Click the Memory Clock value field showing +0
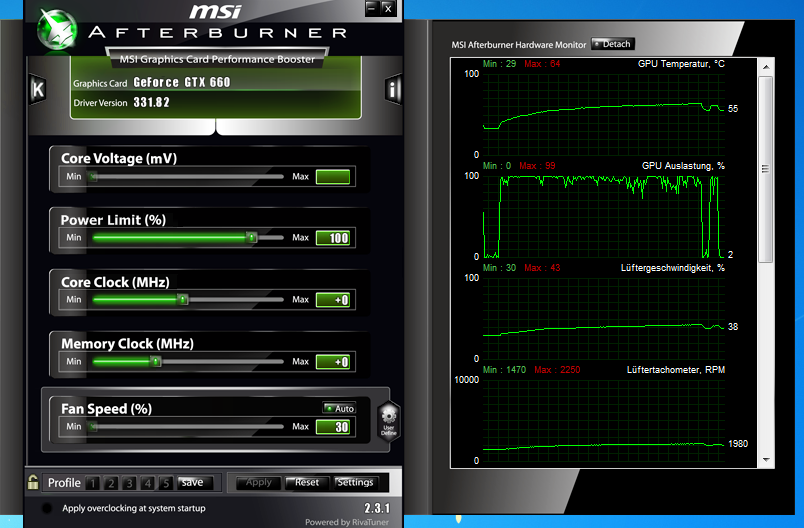The height and width of the screenshot is (528, 804). 333,362
